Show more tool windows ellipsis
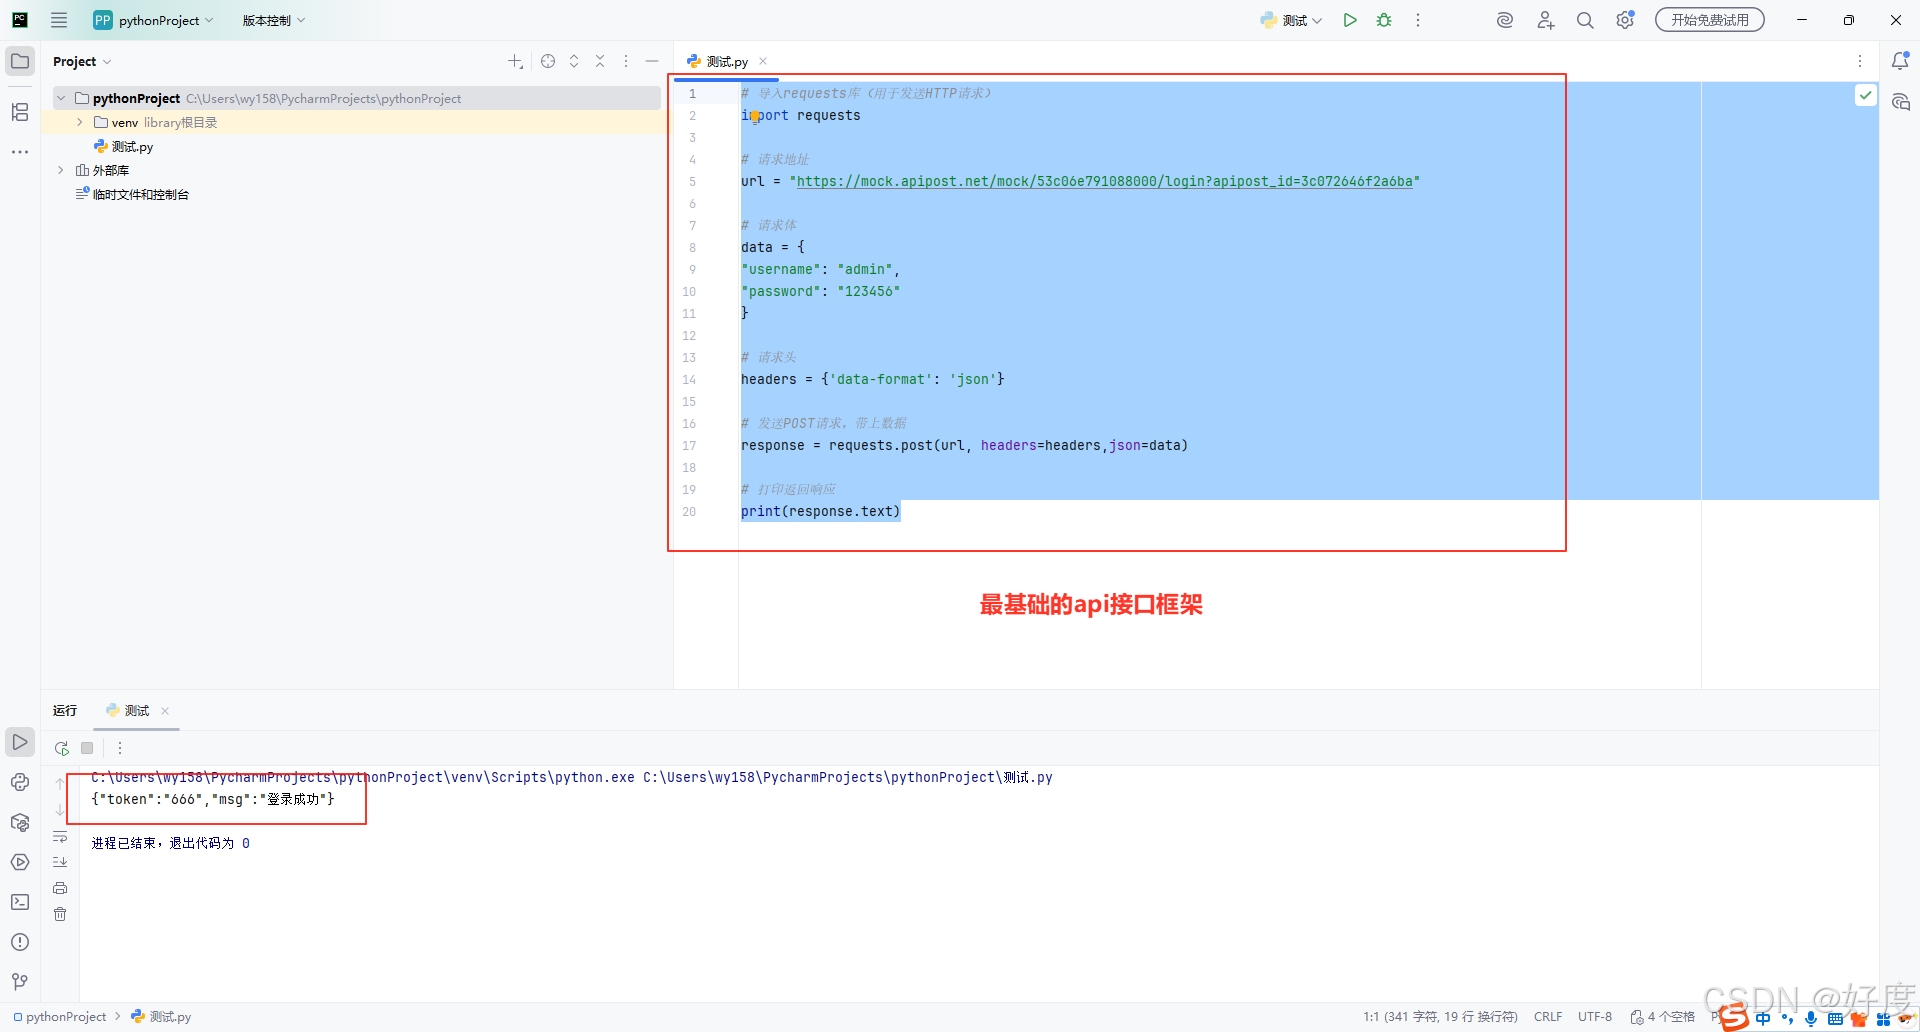The image size is (1920, 1032). [20, 152]
